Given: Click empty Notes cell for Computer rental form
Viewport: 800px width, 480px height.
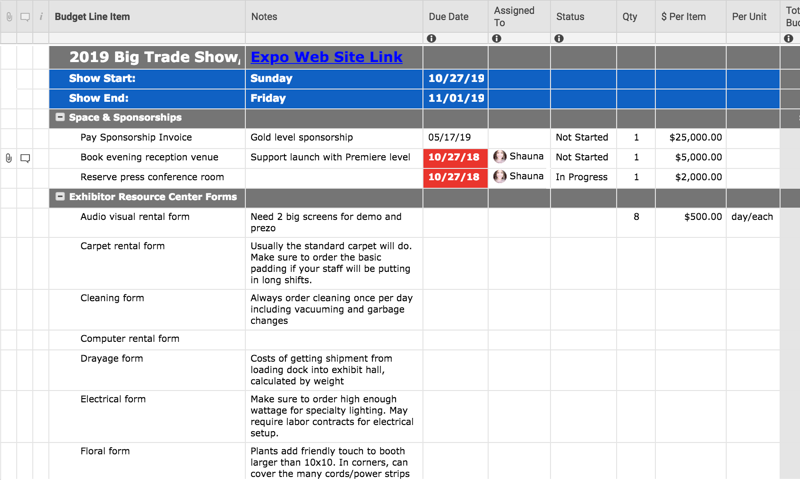Looking at the screenshot, I should pos(334,340).
